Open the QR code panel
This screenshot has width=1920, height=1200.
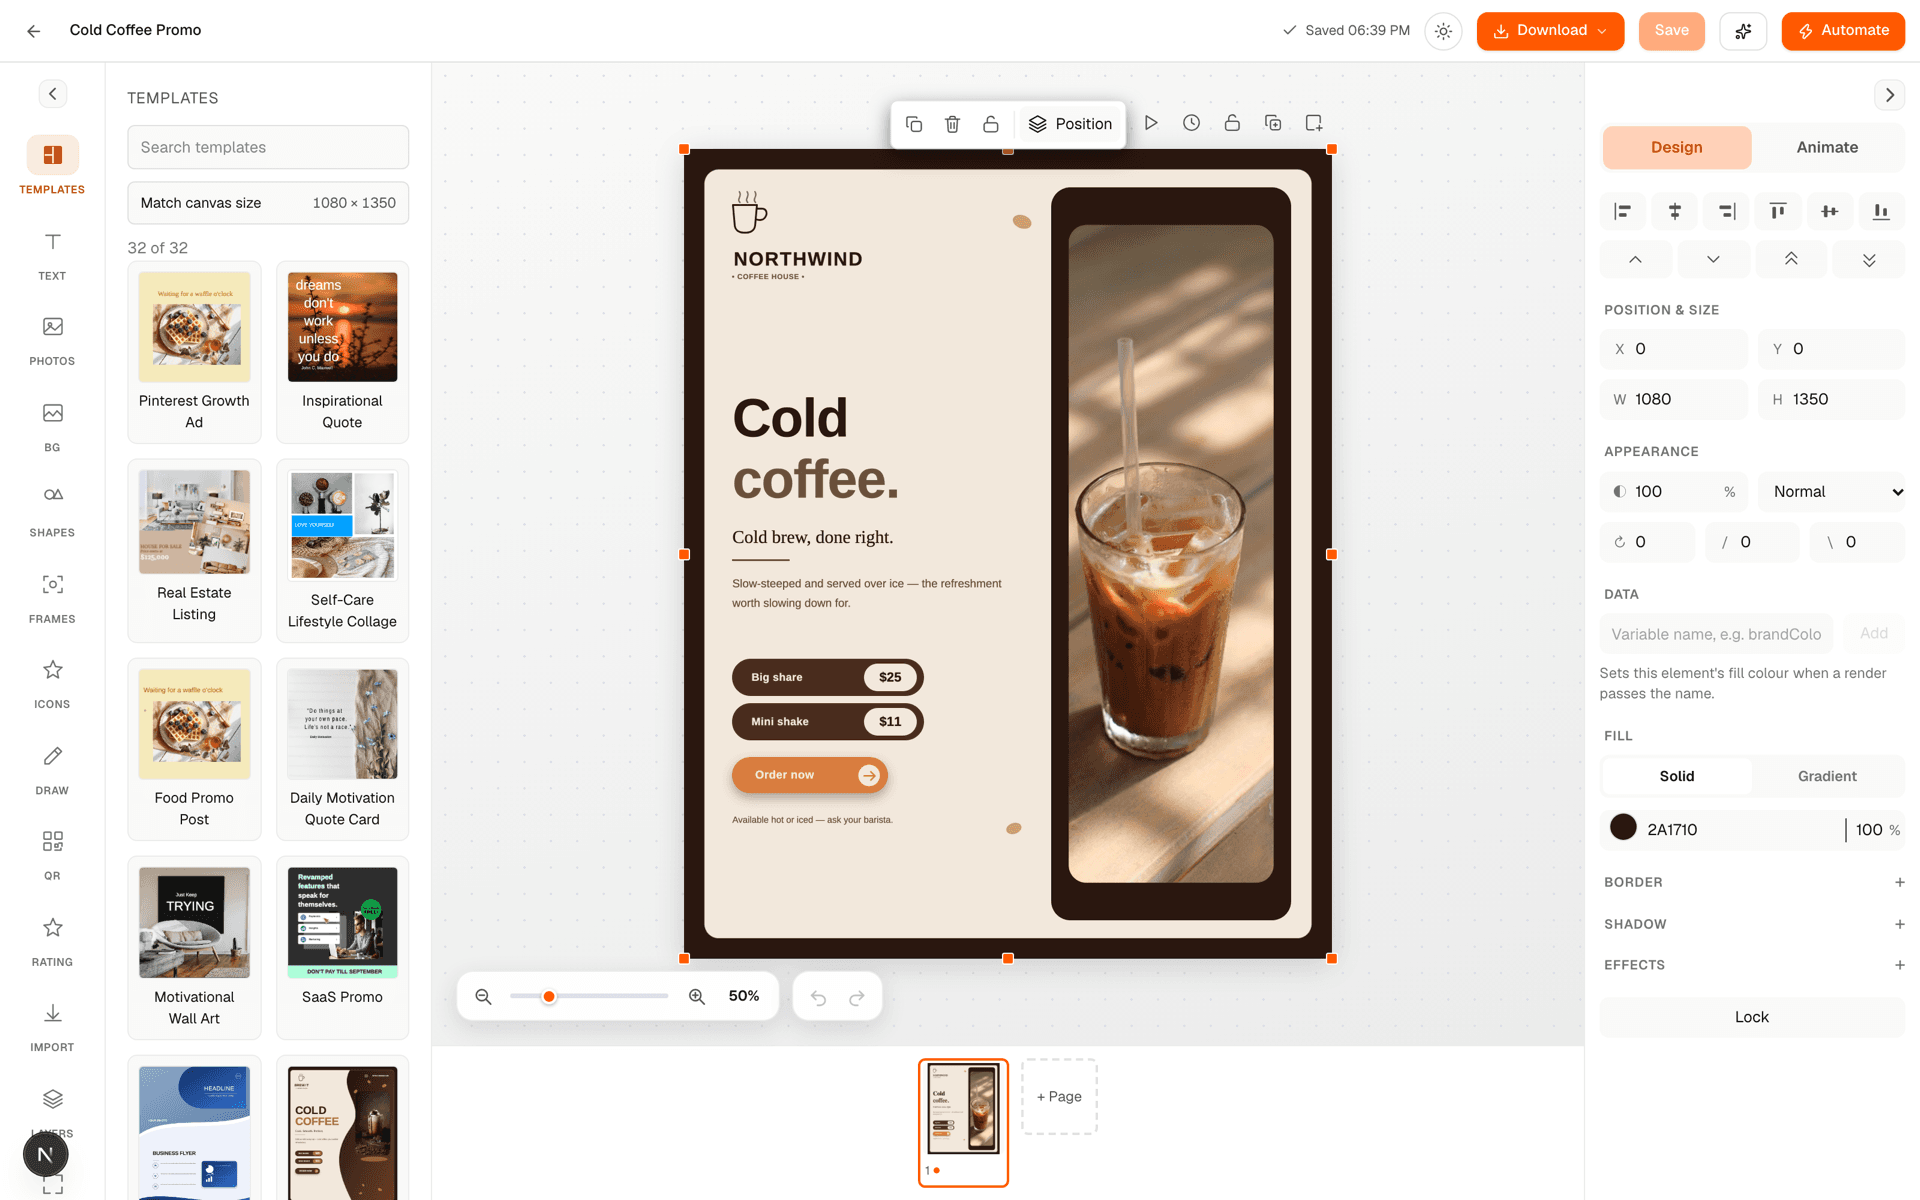[x=52, y=855]
